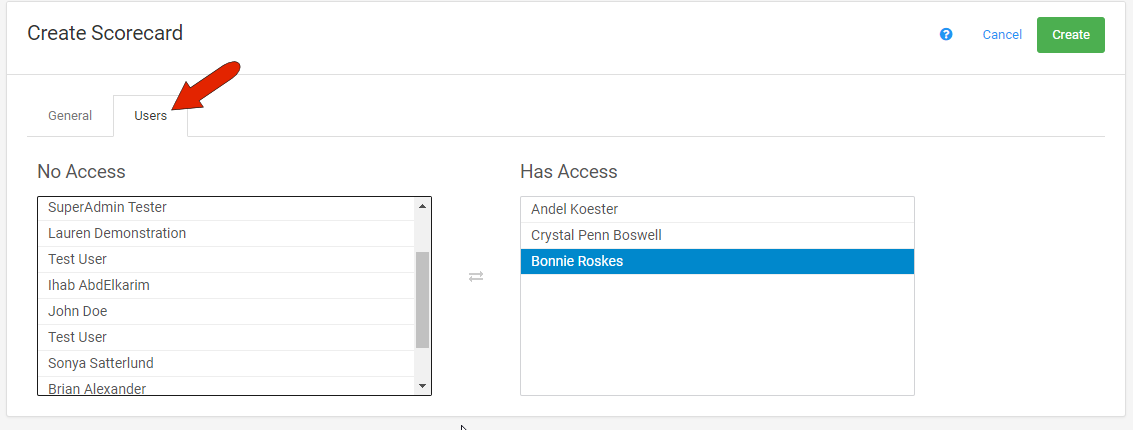Screen dimensions: 1133x430
Task: Click the No Access scrollbar down arrow
Action: 423,387
